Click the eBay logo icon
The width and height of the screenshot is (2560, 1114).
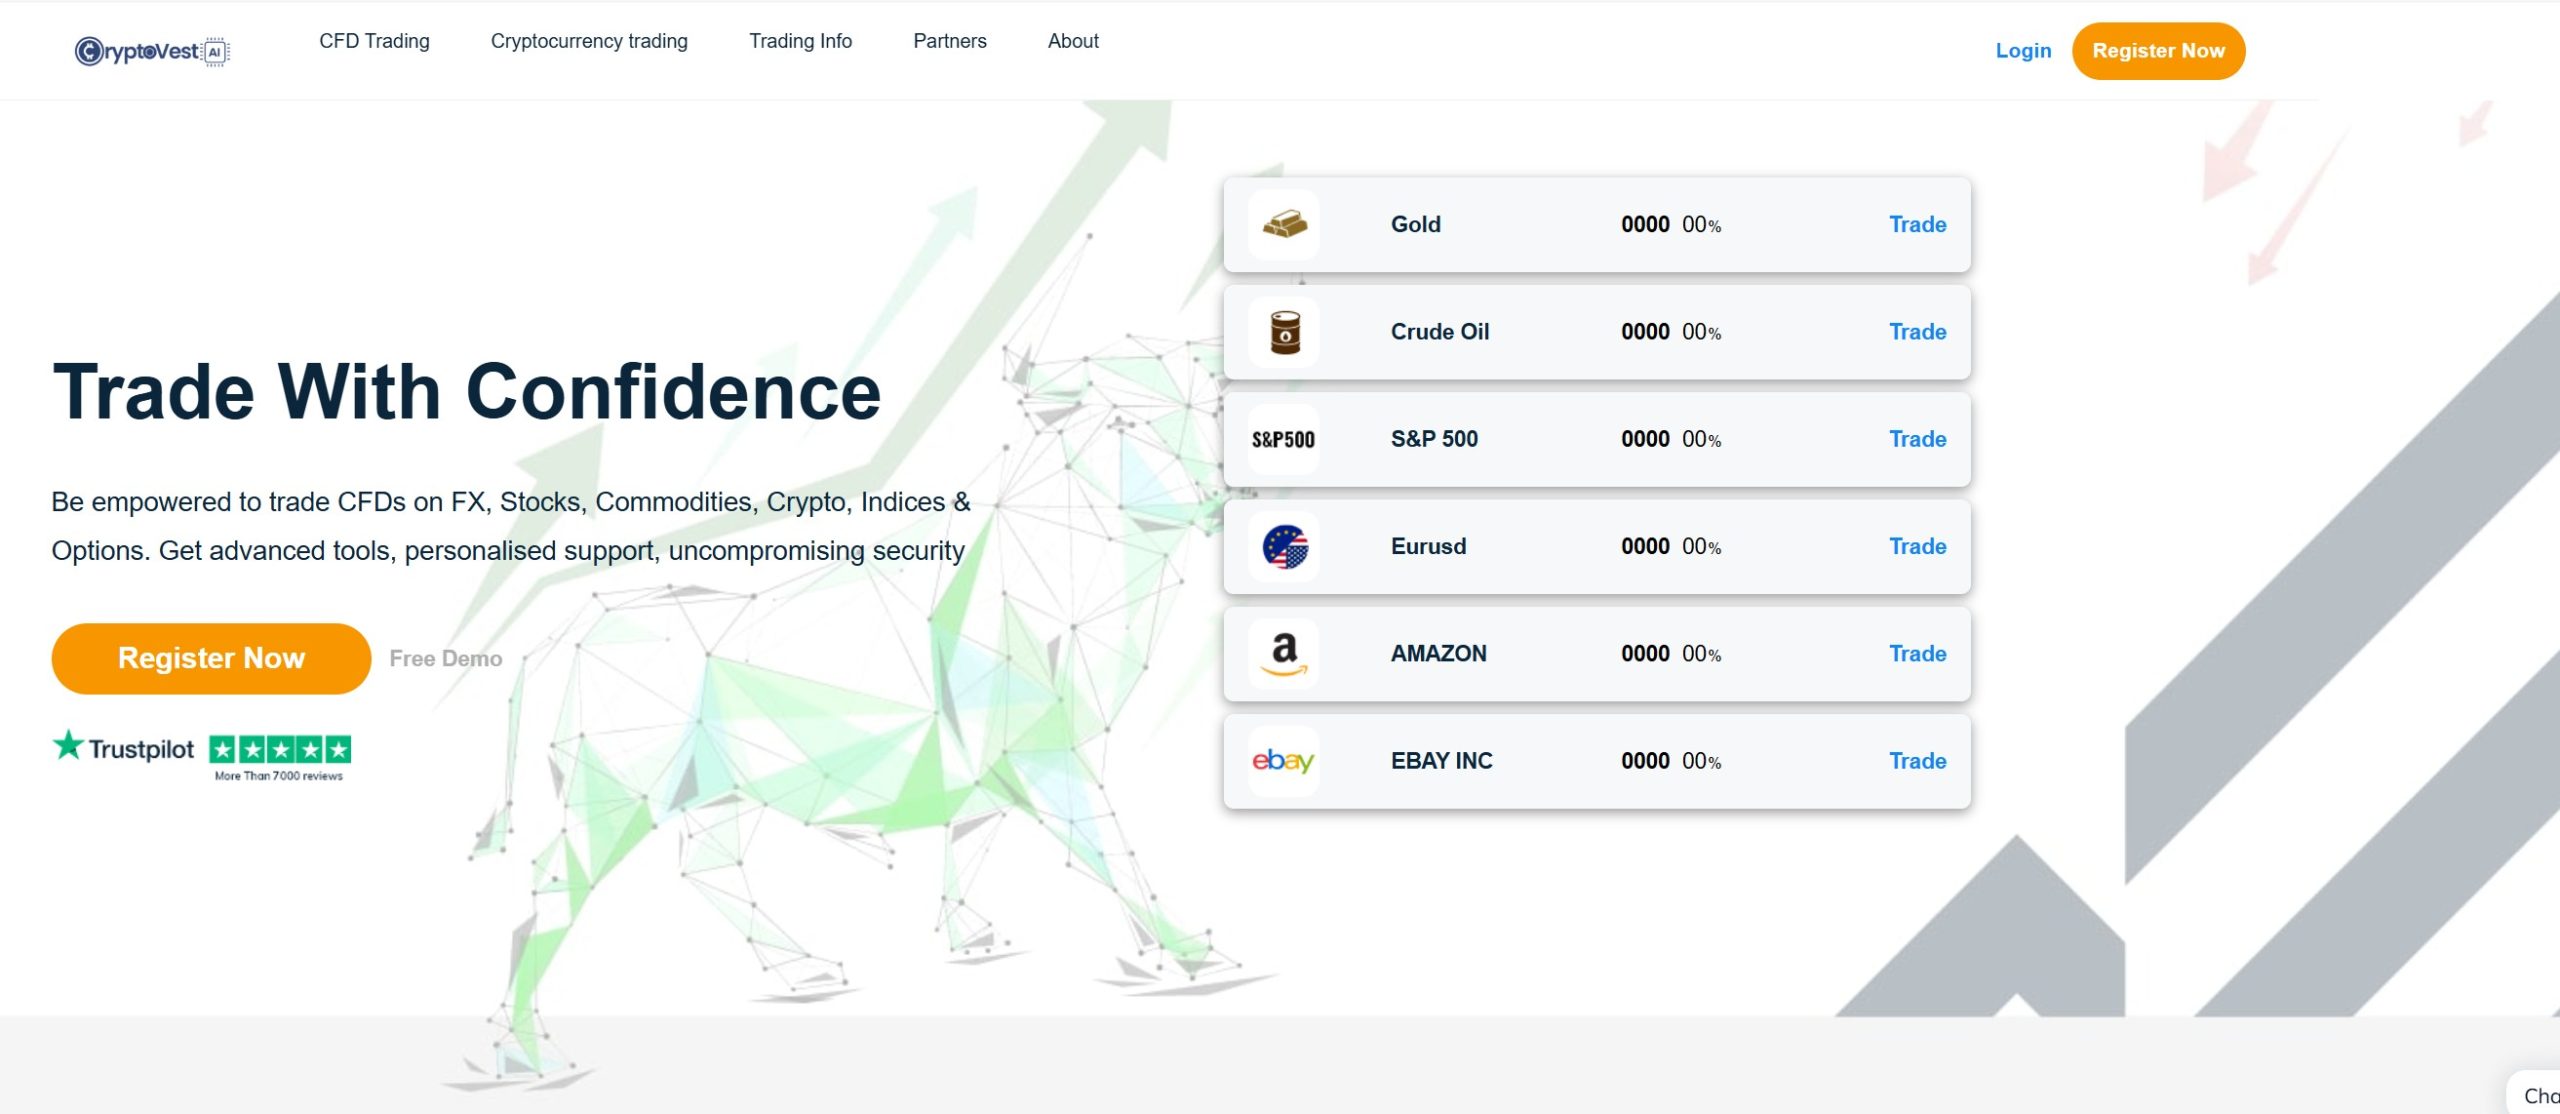[x=1284, y=761]
